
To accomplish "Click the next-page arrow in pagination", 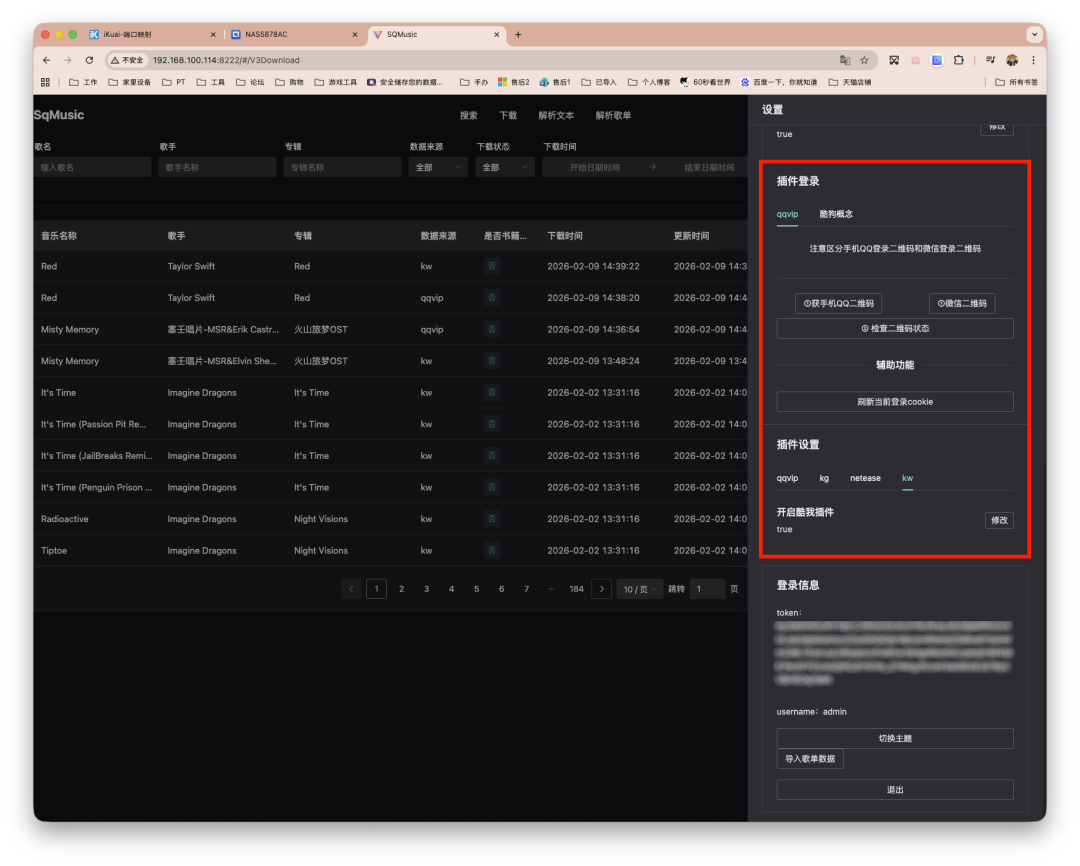I will click(601, 589).
